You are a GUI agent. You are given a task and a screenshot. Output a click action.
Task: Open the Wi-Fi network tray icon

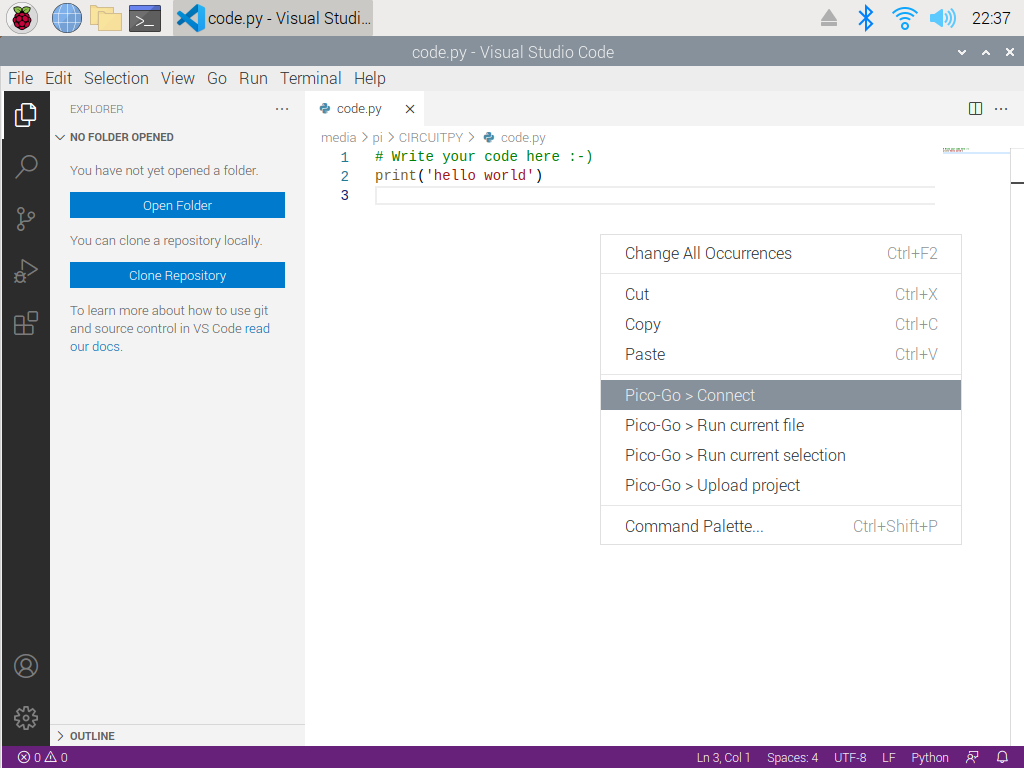[904, 18]
